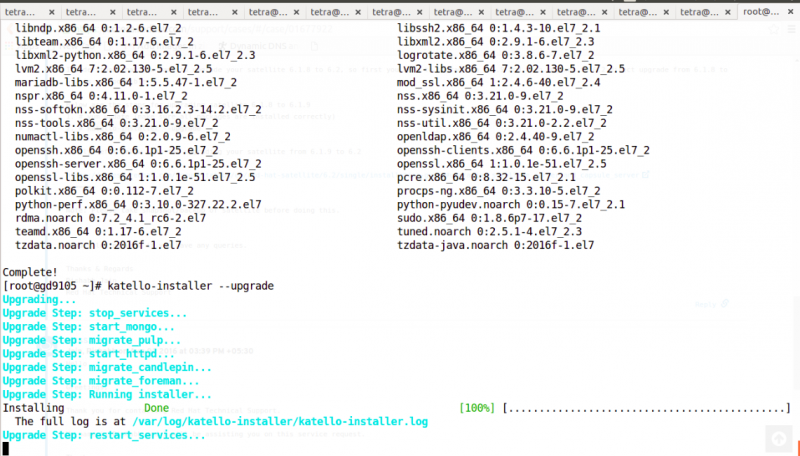Close the tetra@ tab adjacent to root@ tab
The height and width of the screenshot is (456, 800).
pos(728,12)
